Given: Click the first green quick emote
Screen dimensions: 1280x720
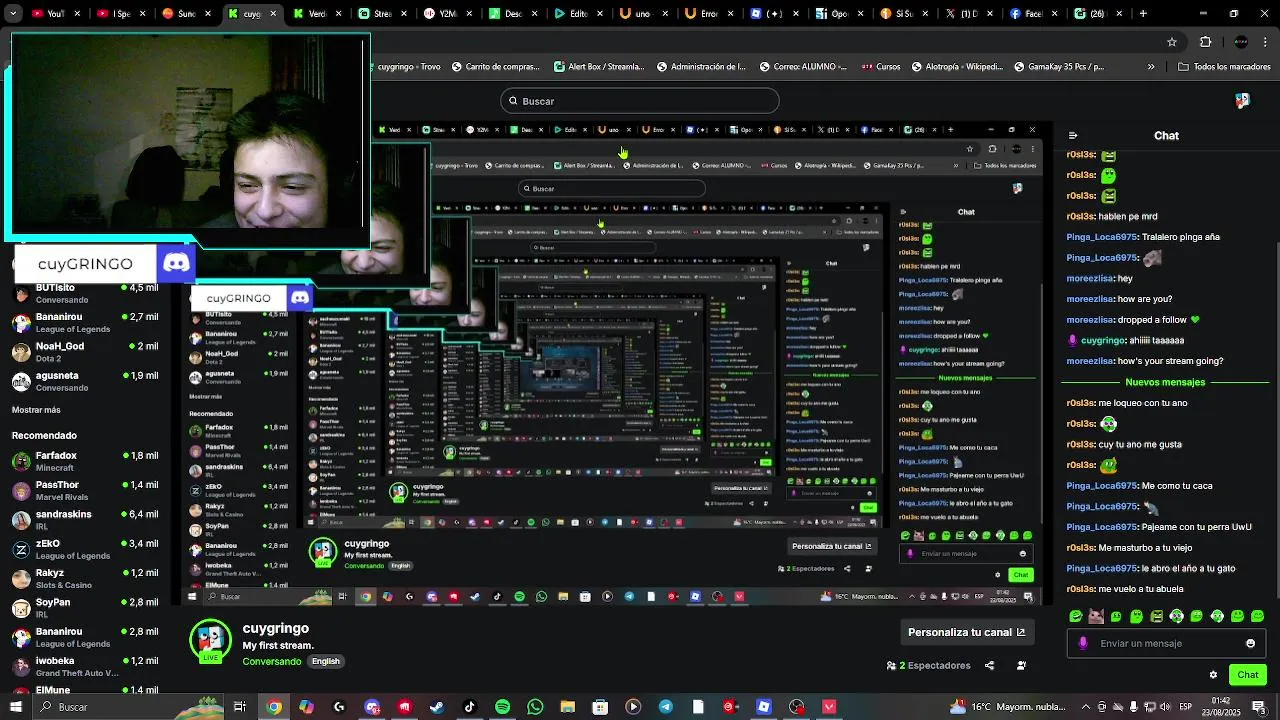Looking at the screenshot, I should tap(1075, 616).
